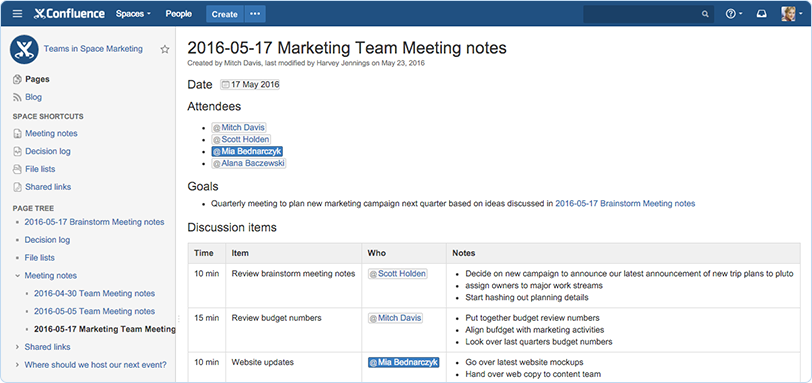
Task: Go to the People directory
Action: pos(179,14)
